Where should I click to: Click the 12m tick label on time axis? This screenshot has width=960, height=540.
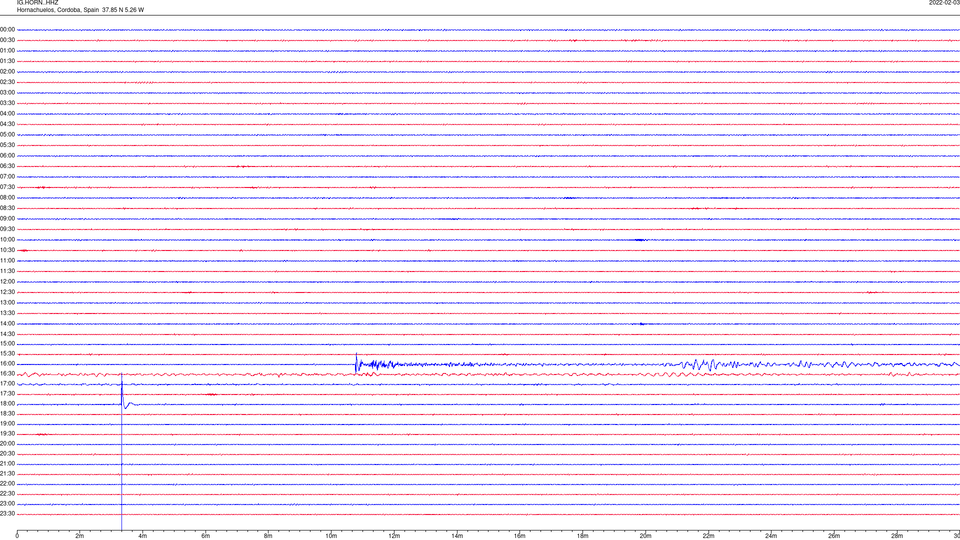(394, 536)
